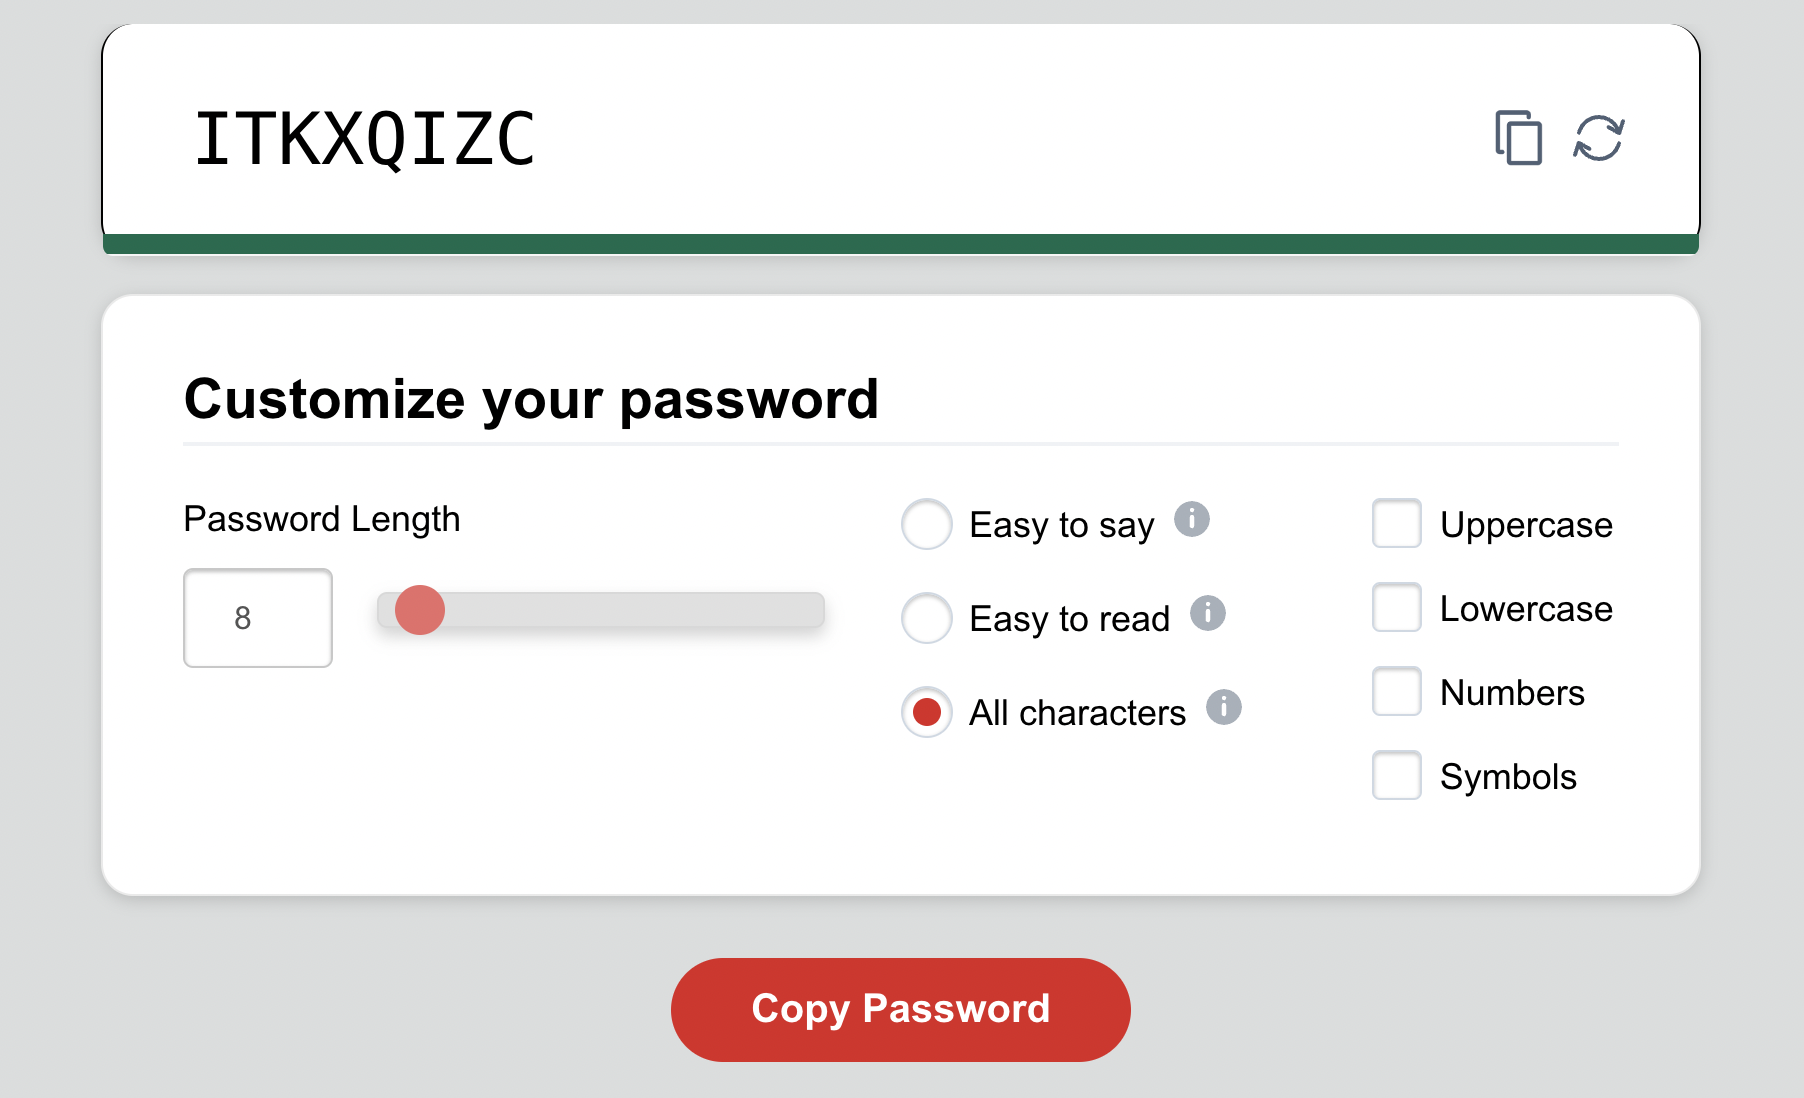
Task: Click the Password Length label
Action: coord(322,519)
